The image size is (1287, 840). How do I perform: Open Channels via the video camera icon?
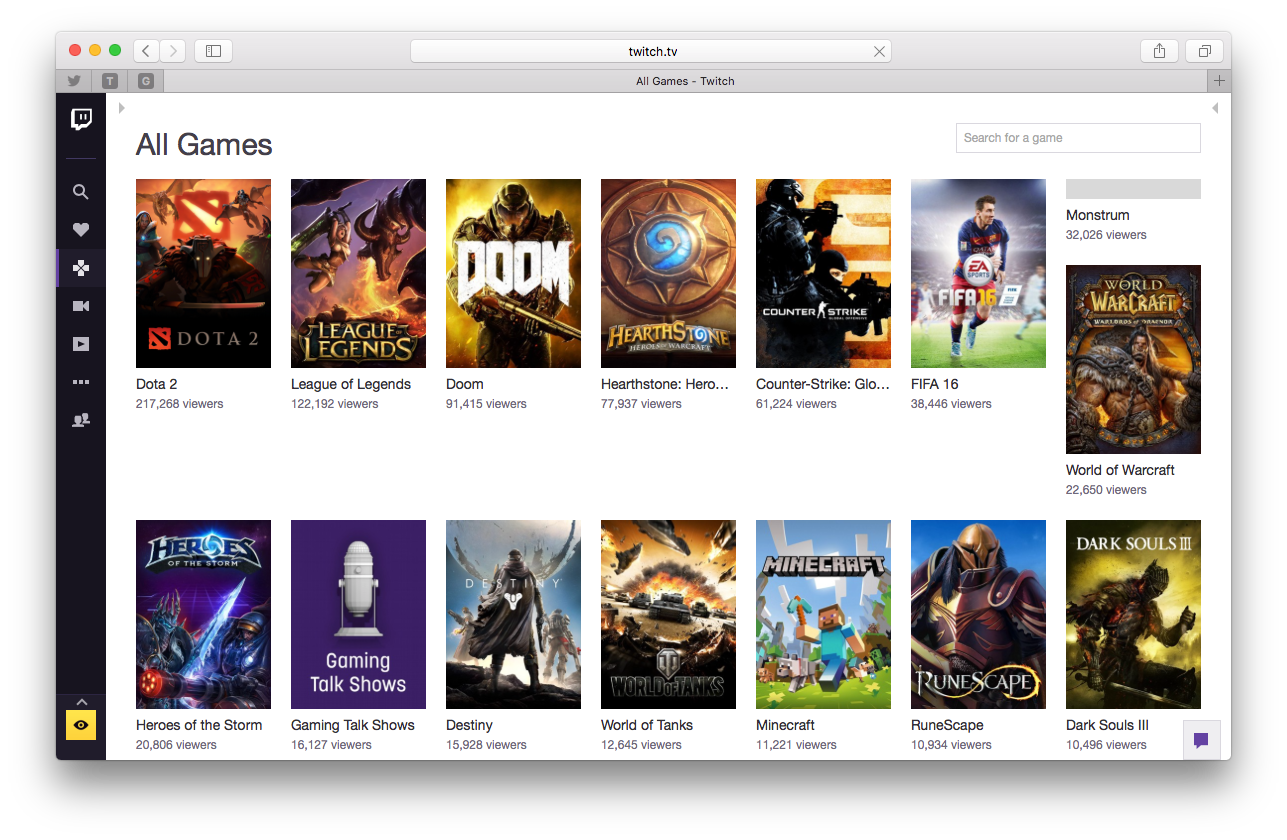coord(81,306)
